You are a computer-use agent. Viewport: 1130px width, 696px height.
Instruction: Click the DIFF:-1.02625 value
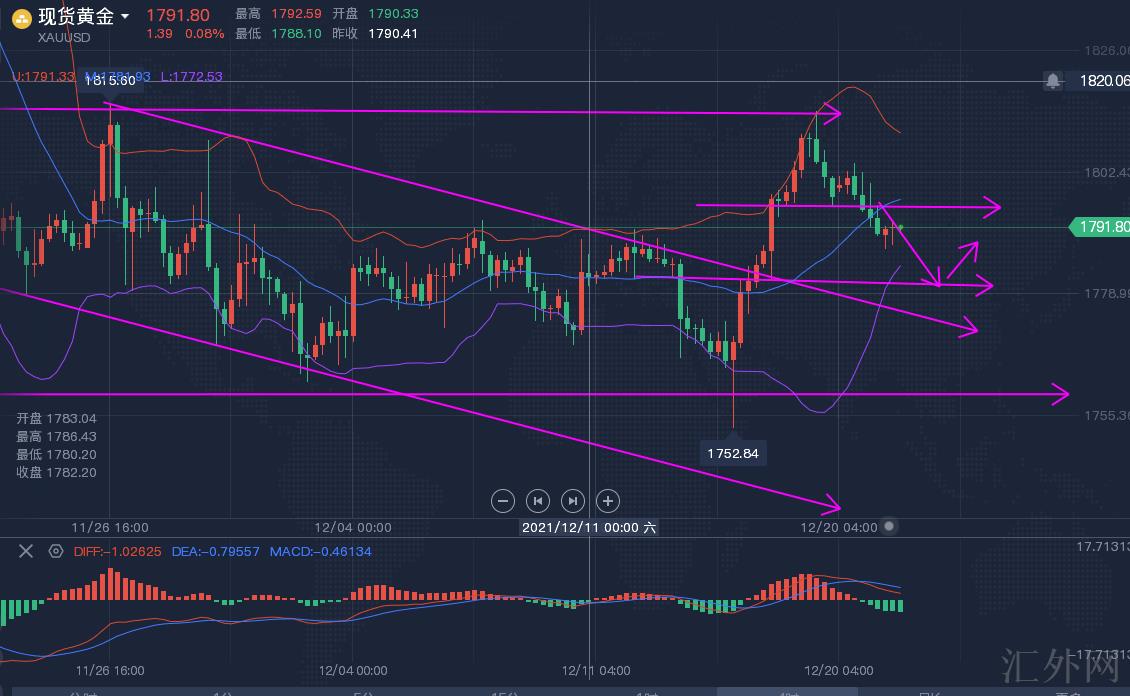pos(117,552)
